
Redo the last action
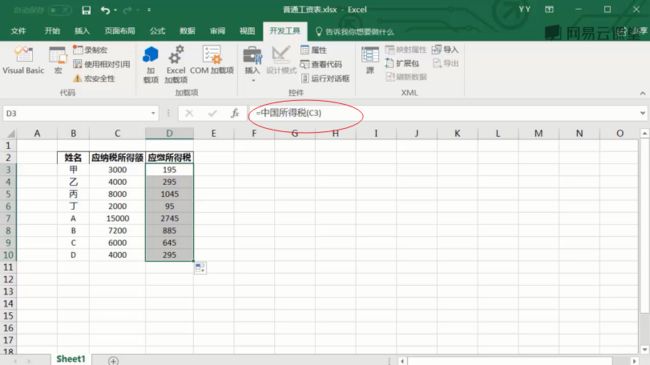click(x=128, y=10)
